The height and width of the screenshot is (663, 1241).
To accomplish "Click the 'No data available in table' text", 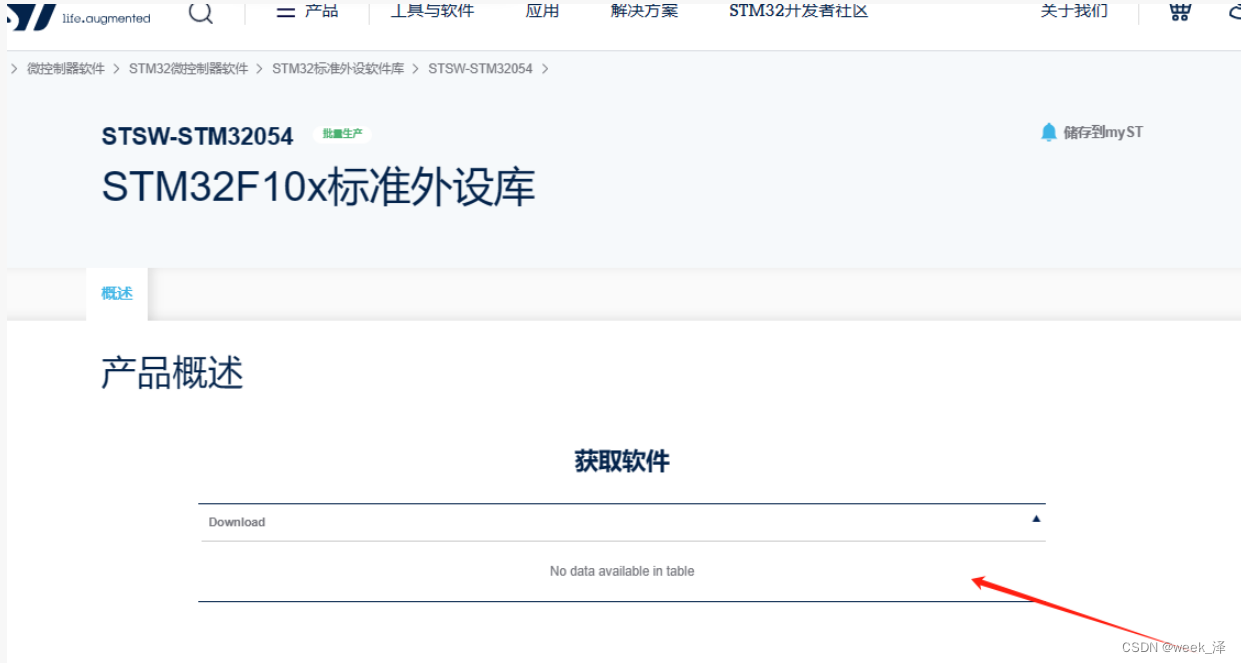I will [622, 571].
